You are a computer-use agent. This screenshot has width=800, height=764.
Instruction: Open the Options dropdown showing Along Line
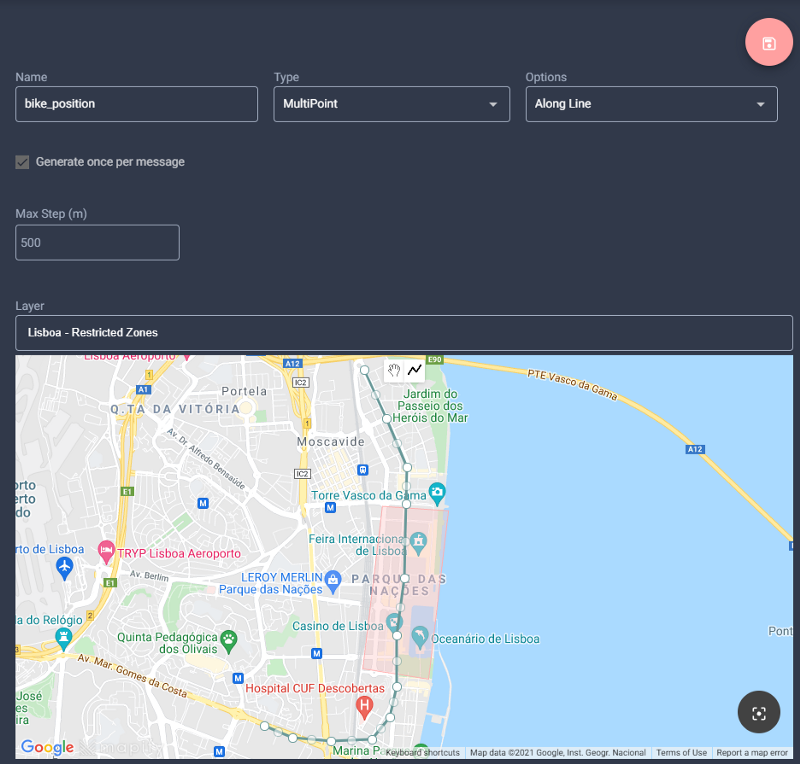tap(652, 104)
